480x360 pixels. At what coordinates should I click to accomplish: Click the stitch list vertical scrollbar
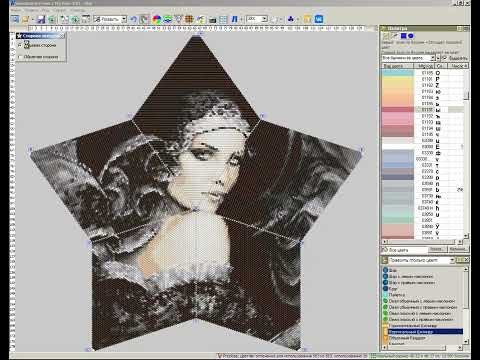pyautogui.click(x=466, y=307)
